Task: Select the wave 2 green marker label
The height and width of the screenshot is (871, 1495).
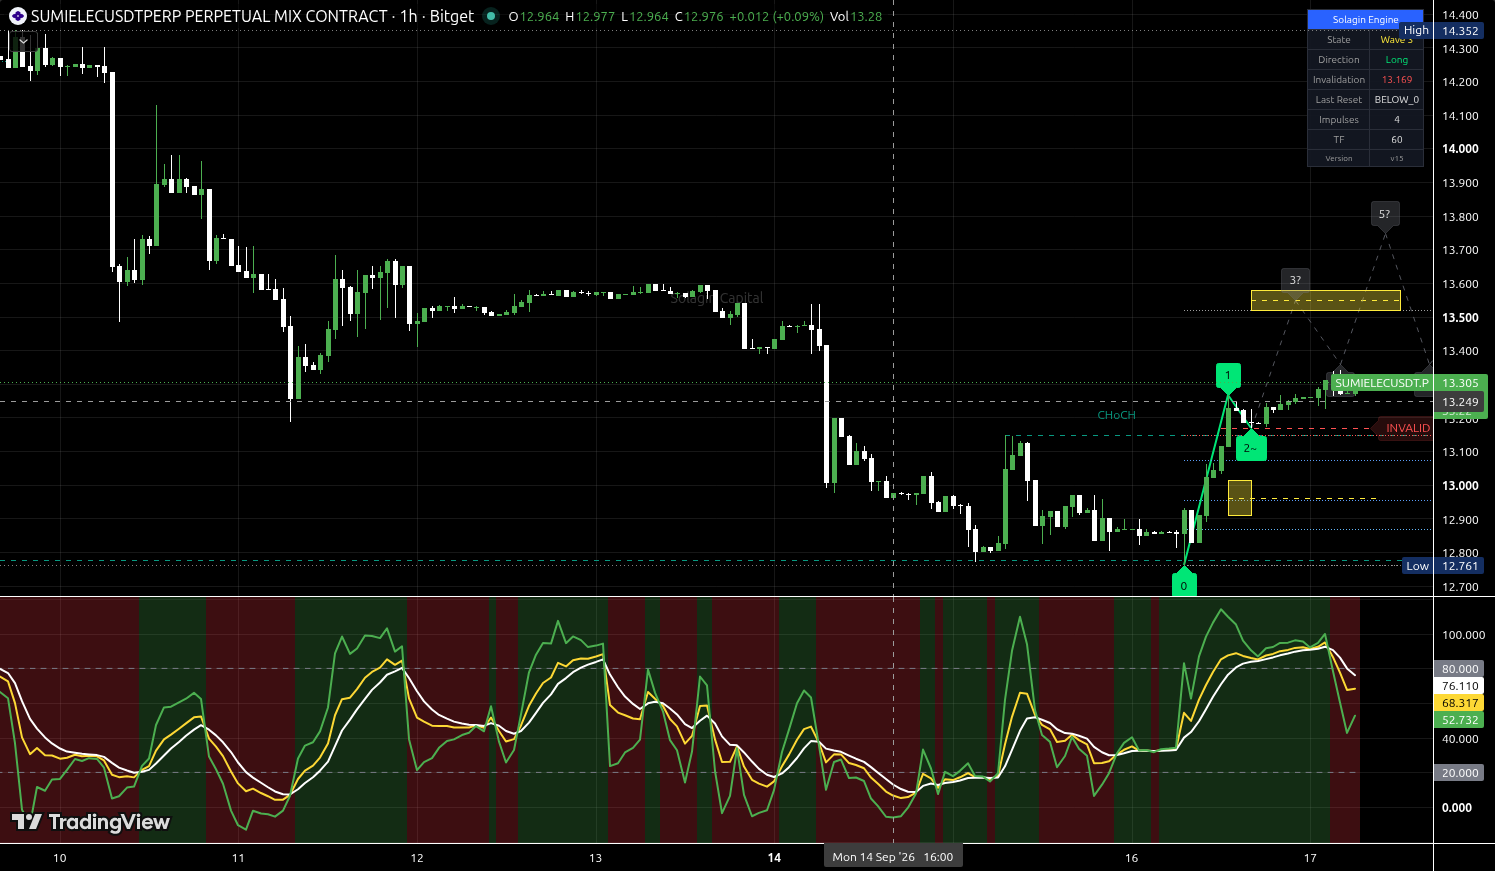Action: click(1251, 448)
